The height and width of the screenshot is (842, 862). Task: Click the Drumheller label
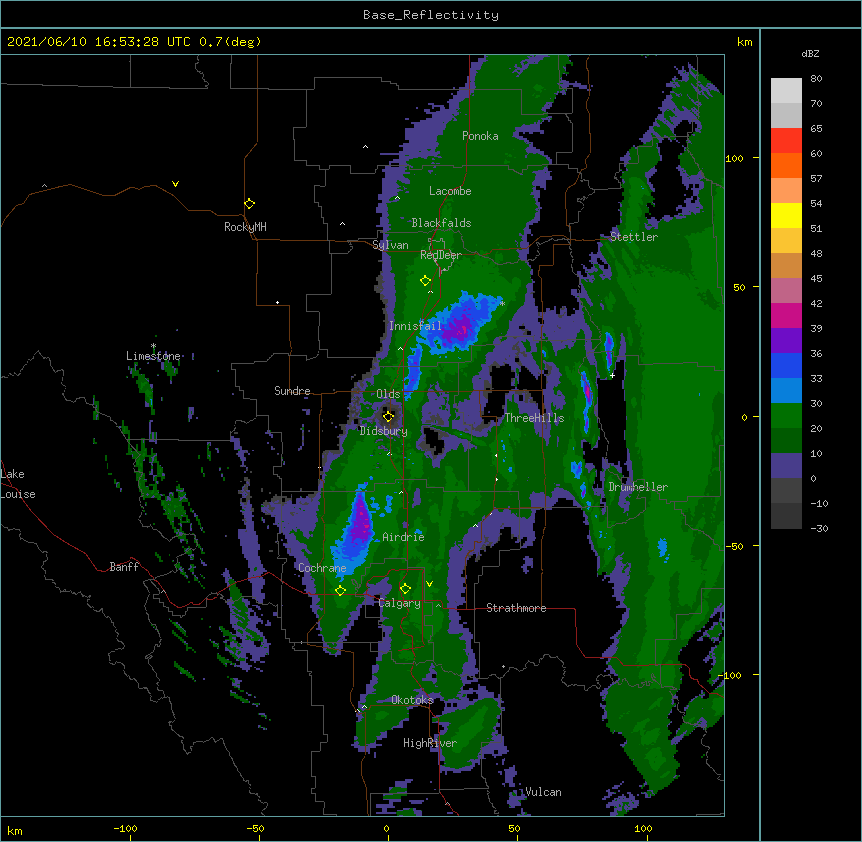[638, 487]
